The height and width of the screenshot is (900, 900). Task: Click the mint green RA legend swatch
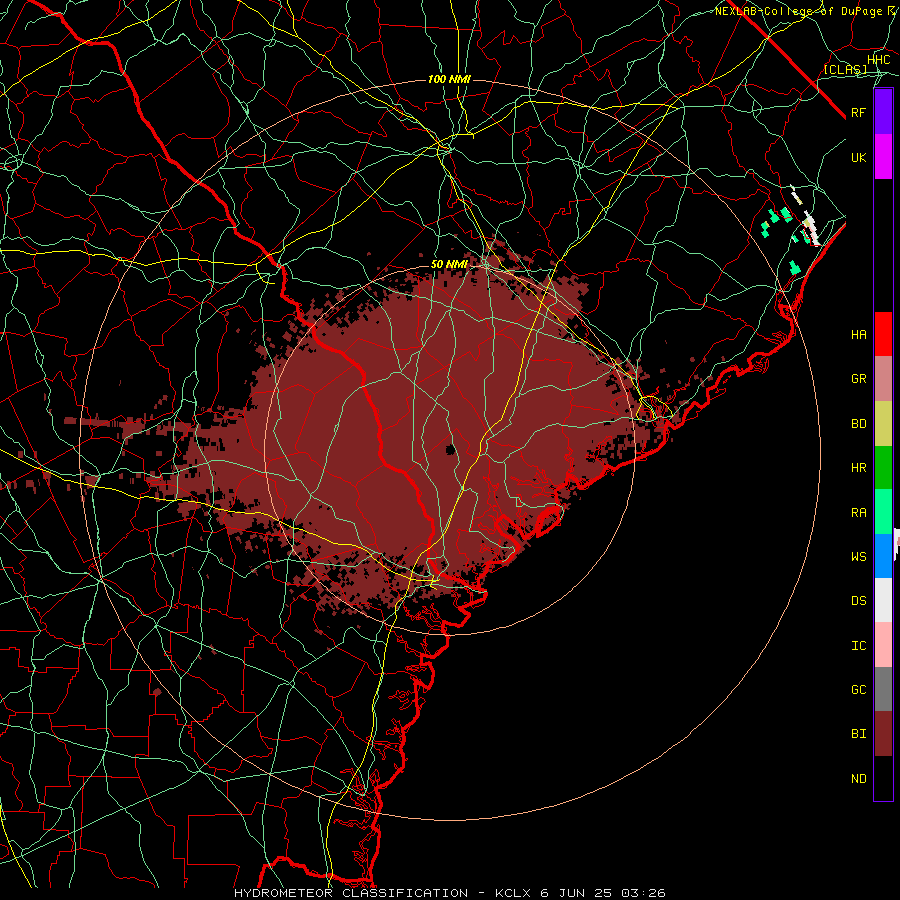883,512
